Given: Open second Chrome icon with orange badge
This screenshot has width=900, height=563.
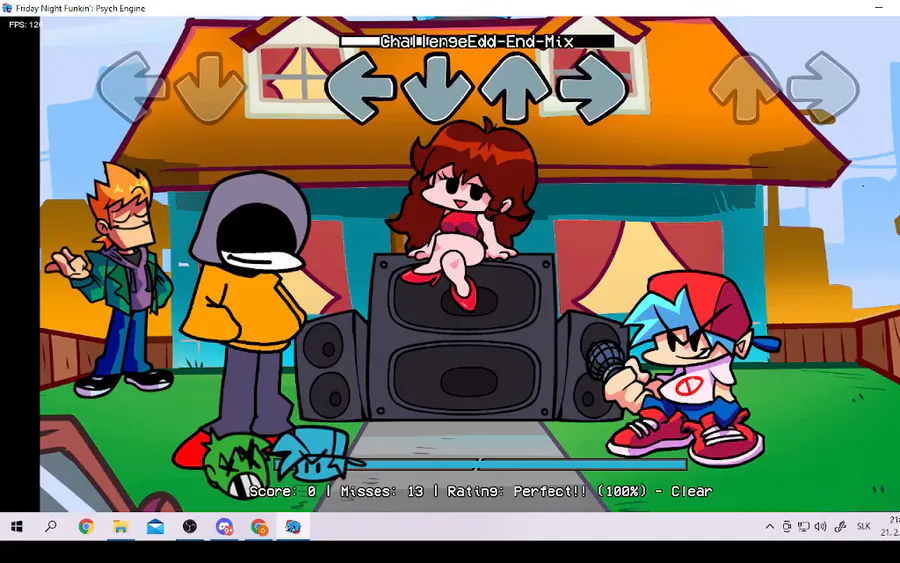Looking at the screenshot, I should 259,526.
